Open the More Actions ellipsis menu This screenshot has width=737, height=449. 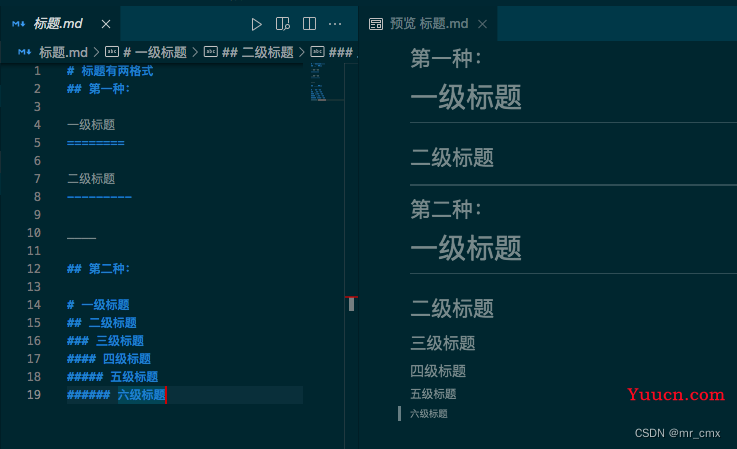(336, 23)
